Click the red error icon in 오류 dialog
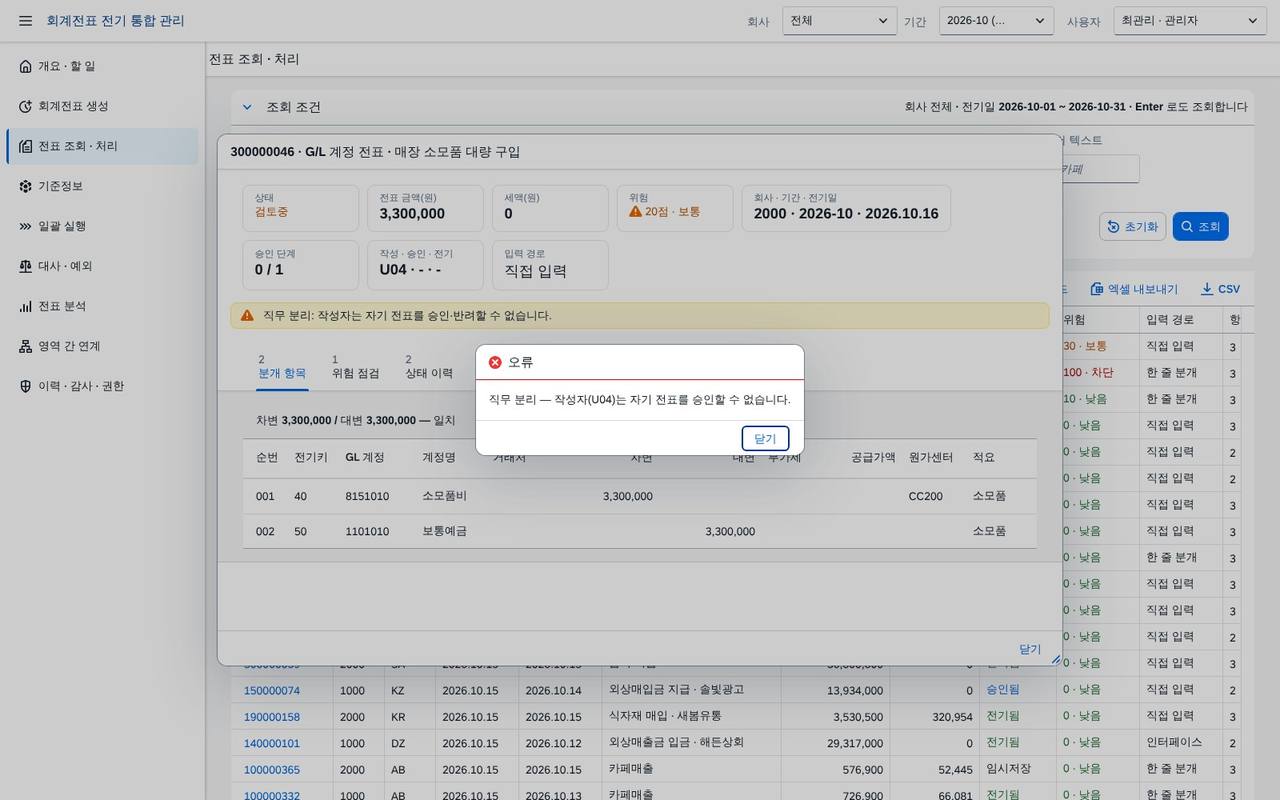The width and height of the screenshot is (1280, 800). (495, 362)
